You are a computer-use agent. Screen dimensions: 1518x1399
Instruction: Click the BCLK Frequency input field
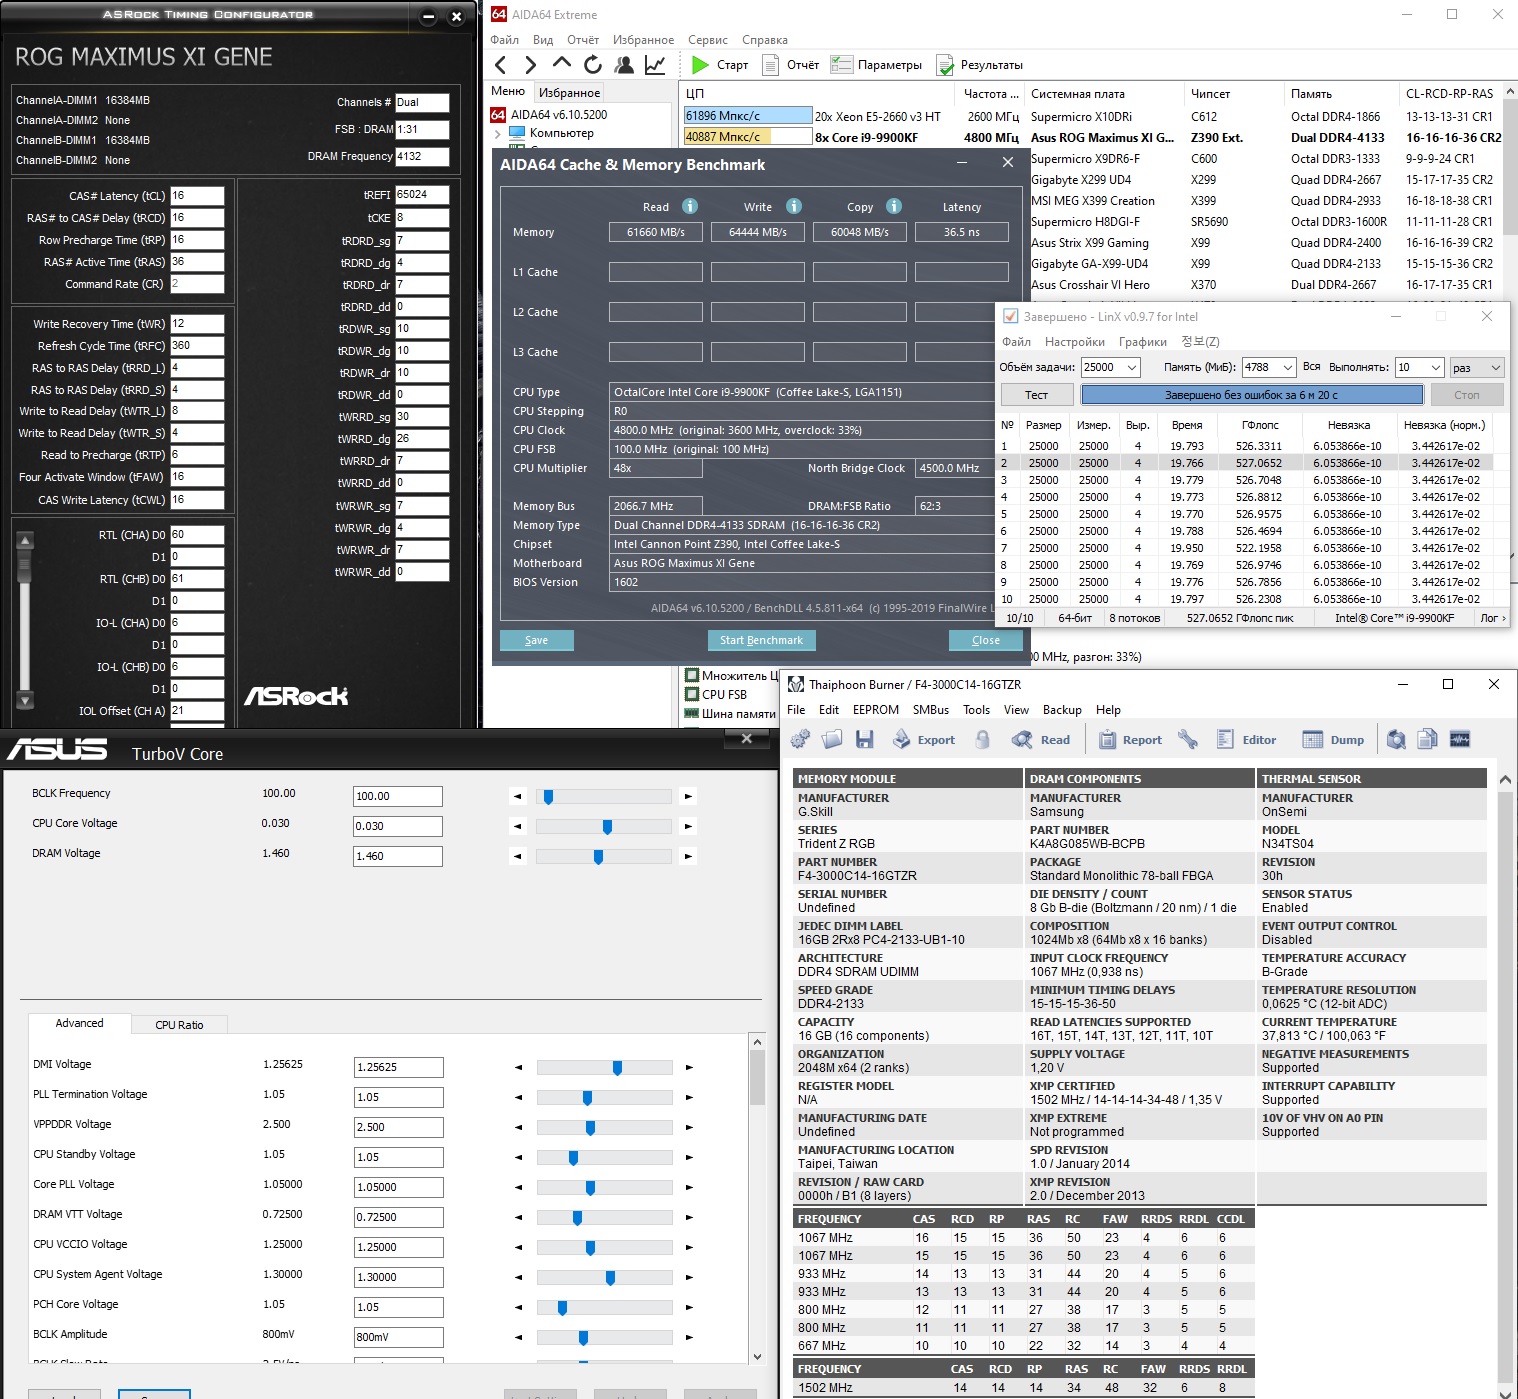click(x=398, y=796)
